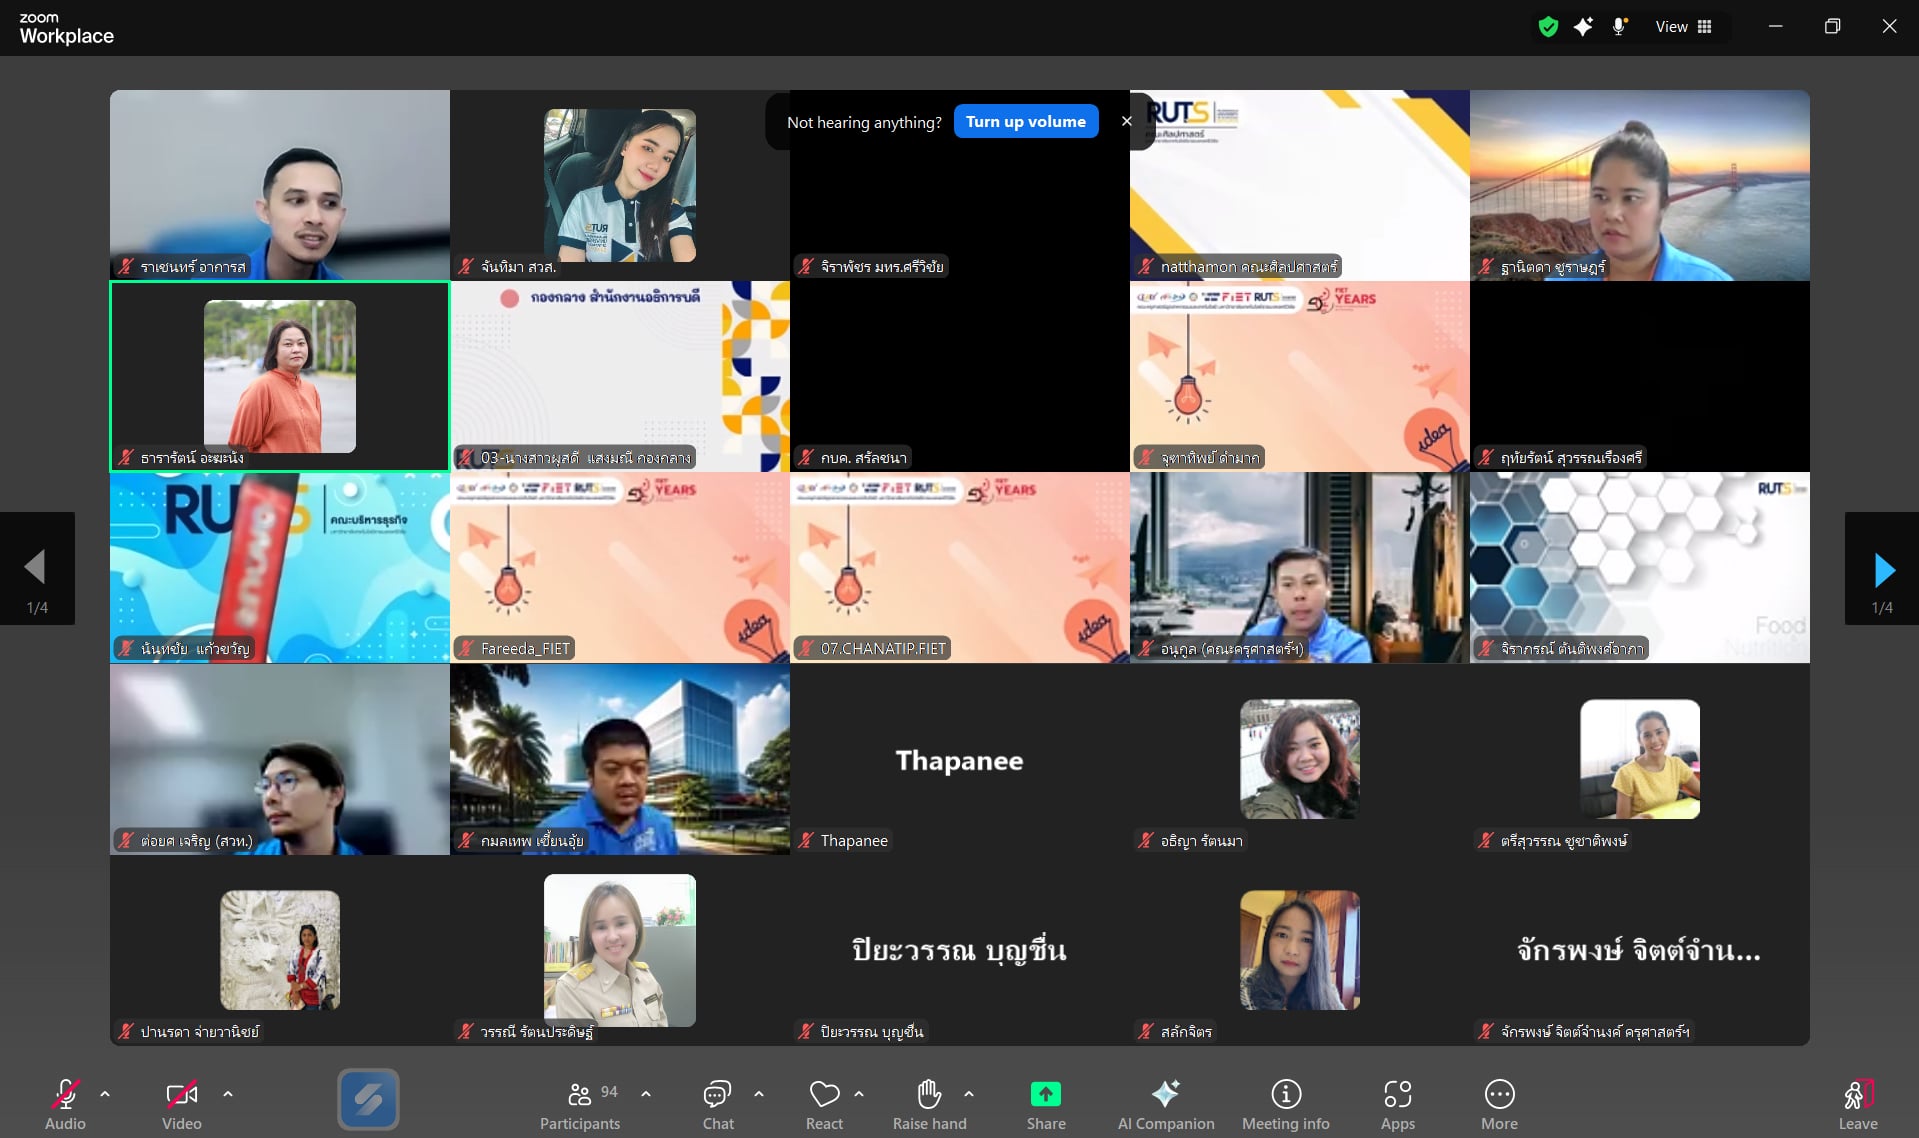Expand the Participants options arrow

pyautogui.click(x=646, y=1094)
